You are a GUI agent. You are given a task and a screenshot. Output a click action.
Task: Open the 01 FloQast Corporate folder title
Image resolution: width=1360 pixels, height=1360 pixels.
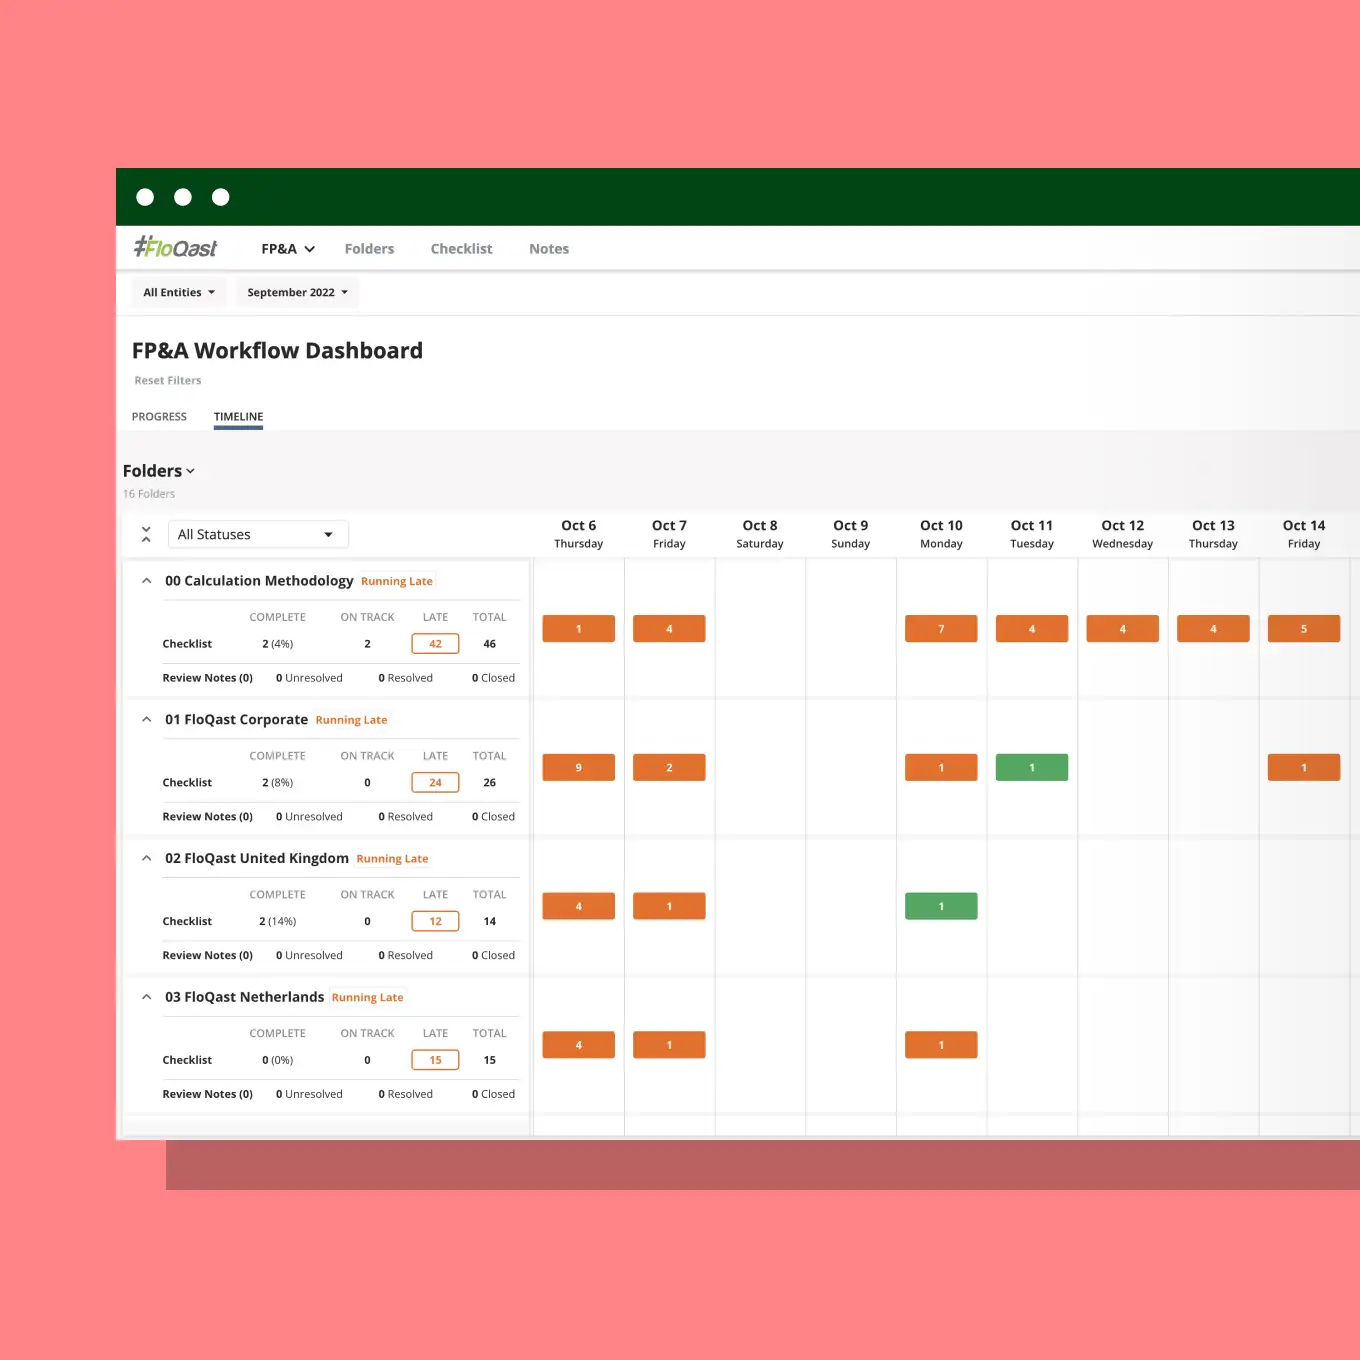236,720
